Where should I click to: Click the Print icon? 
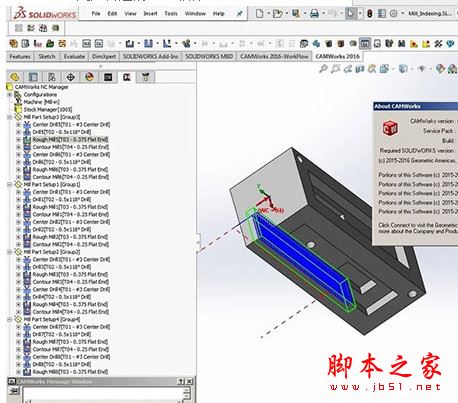click(x=314, y=14)
